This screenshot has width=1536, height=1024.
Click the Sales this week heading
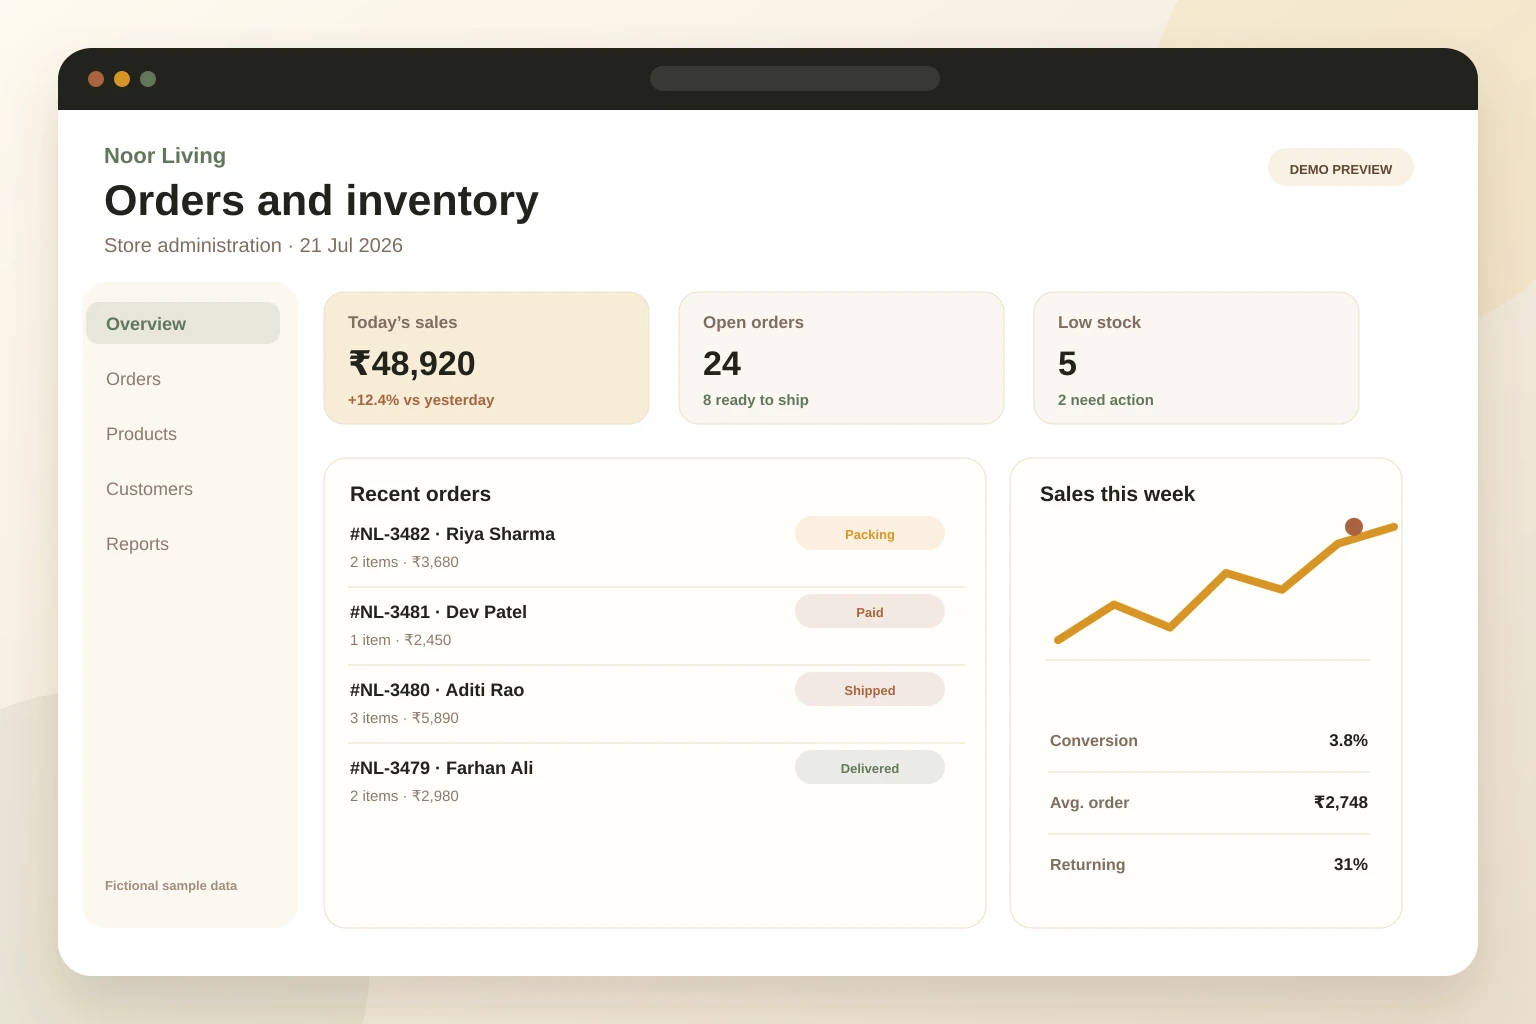pos(1117,494)
